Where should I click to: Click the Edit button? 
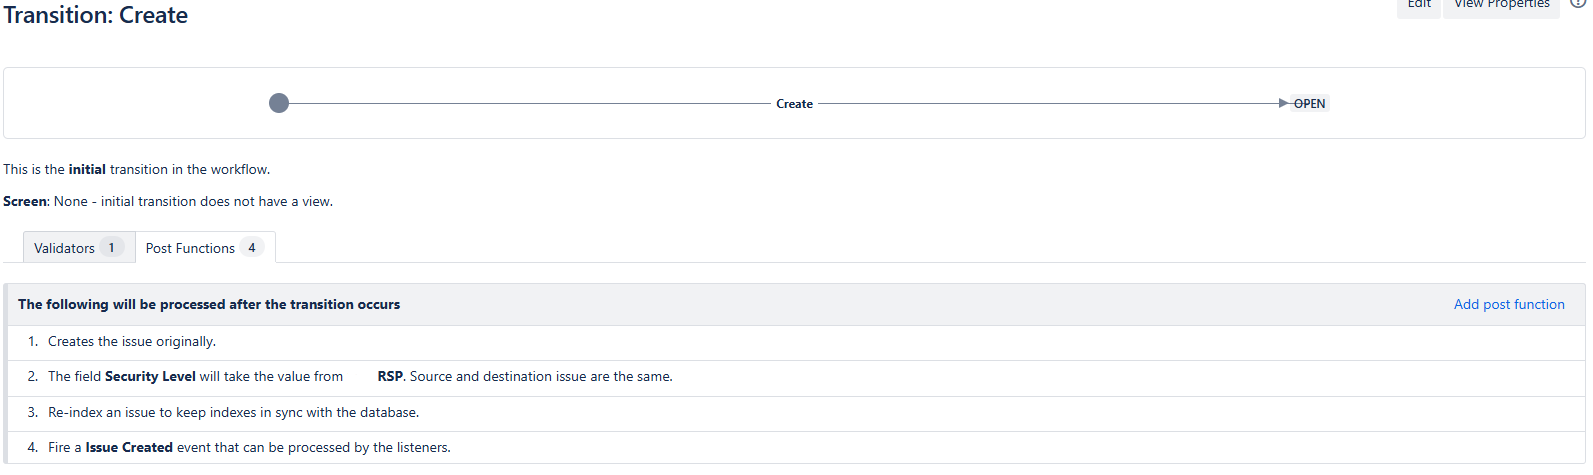click(1419, 6)
